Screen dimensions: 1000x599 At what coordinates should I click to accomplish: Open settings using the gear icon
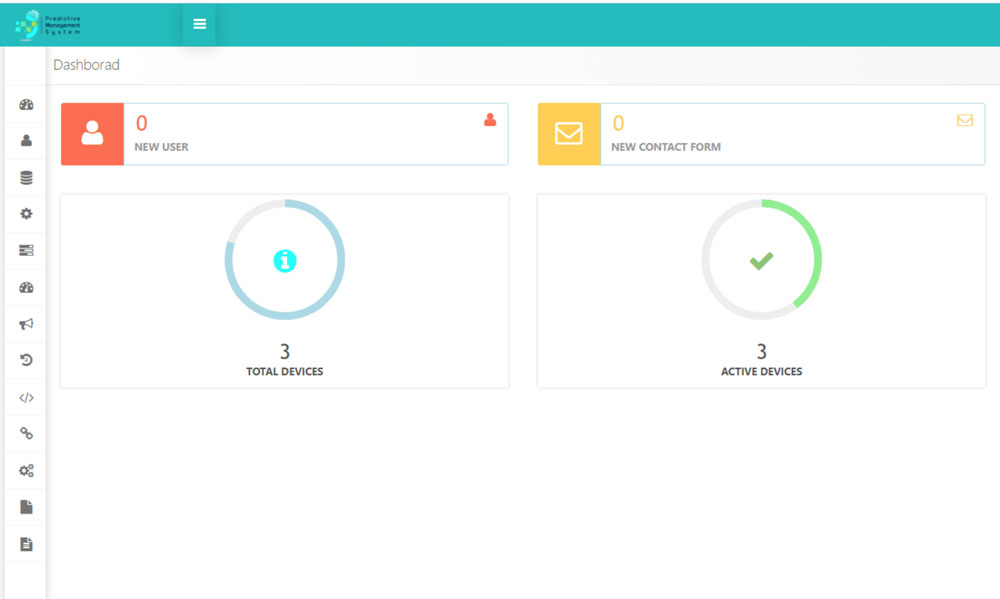click(x=25, y=213)
